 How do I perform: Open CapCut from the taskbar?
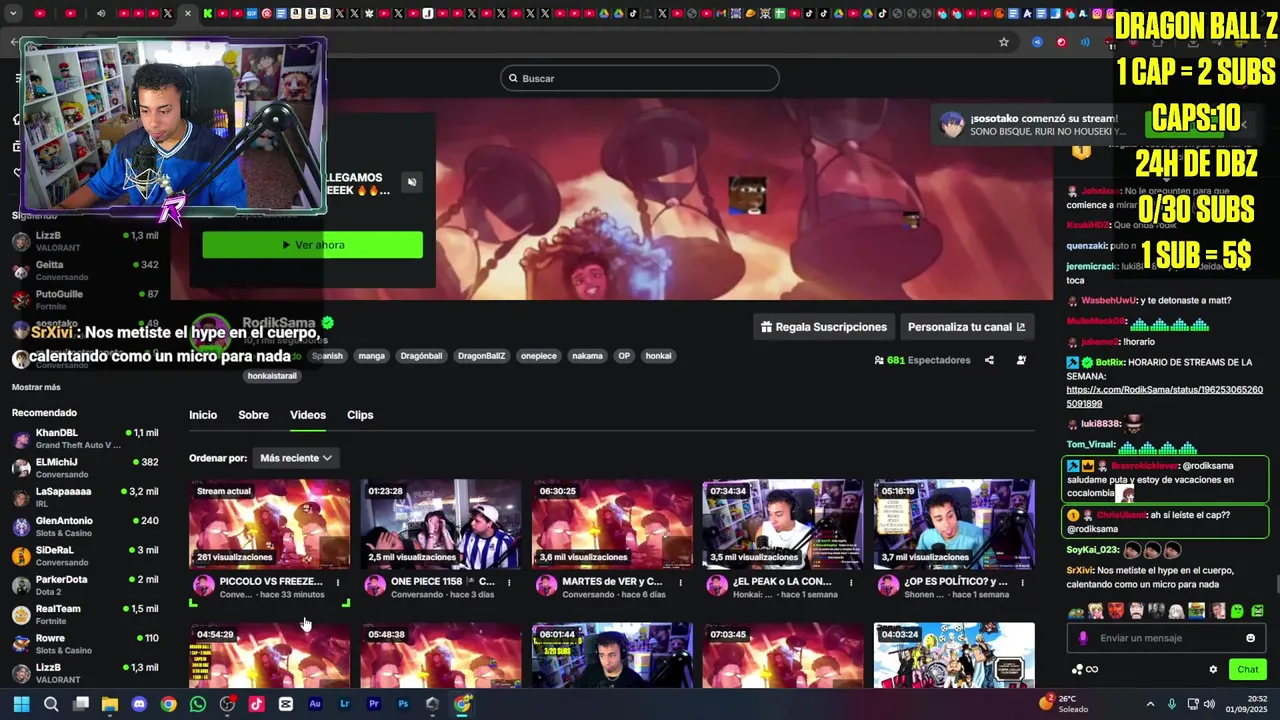[286, 704]
